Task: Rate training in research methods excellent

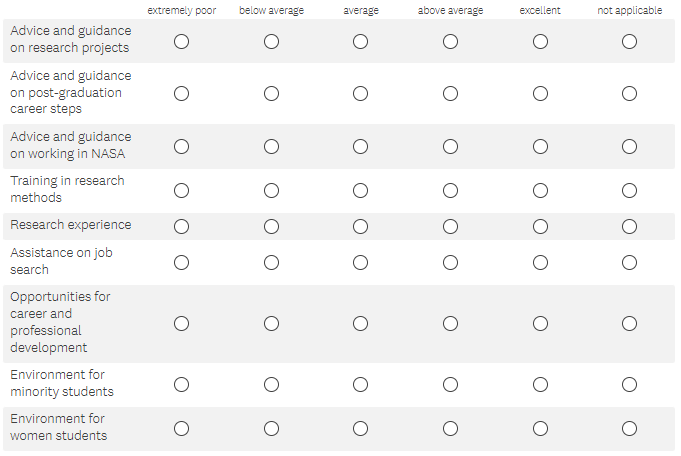Action: [x=540, y=190]
